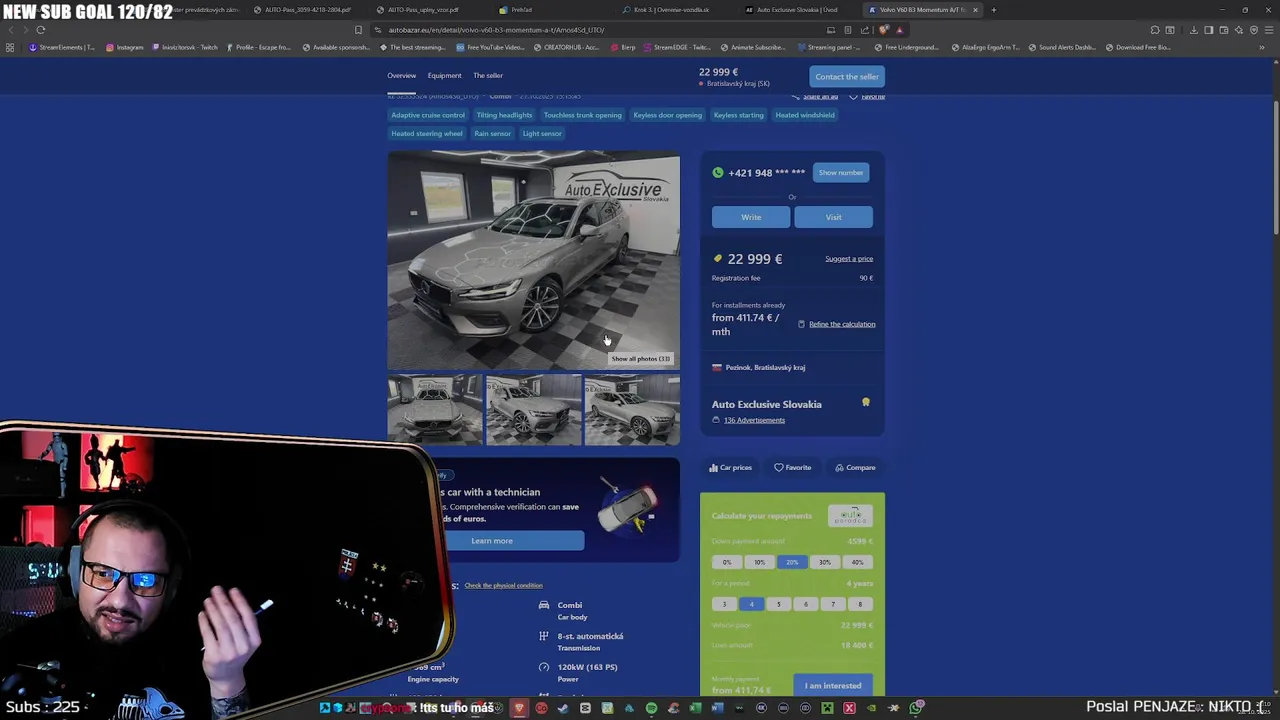Screen dimensions: 1280x720
Task: Click the page vertical scrollbar
Action: 1276,170
